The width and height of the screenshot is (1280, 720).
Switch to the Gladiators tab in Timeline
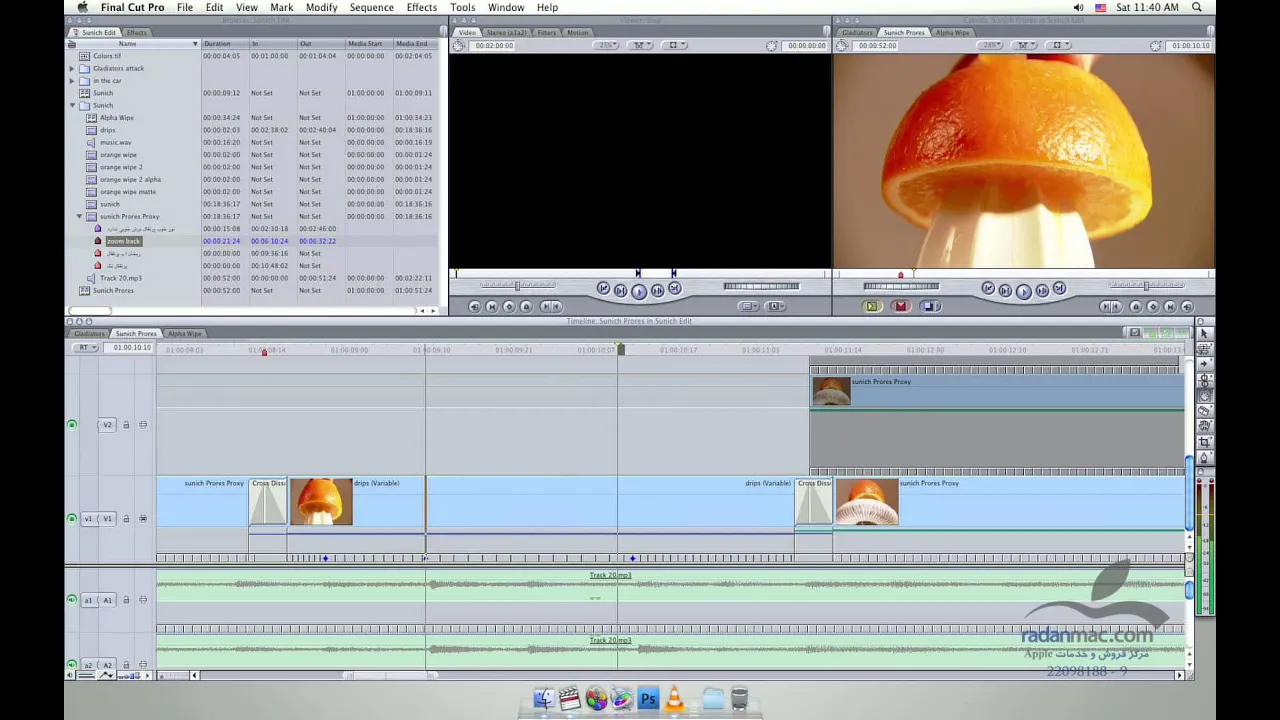pos(89,333)
